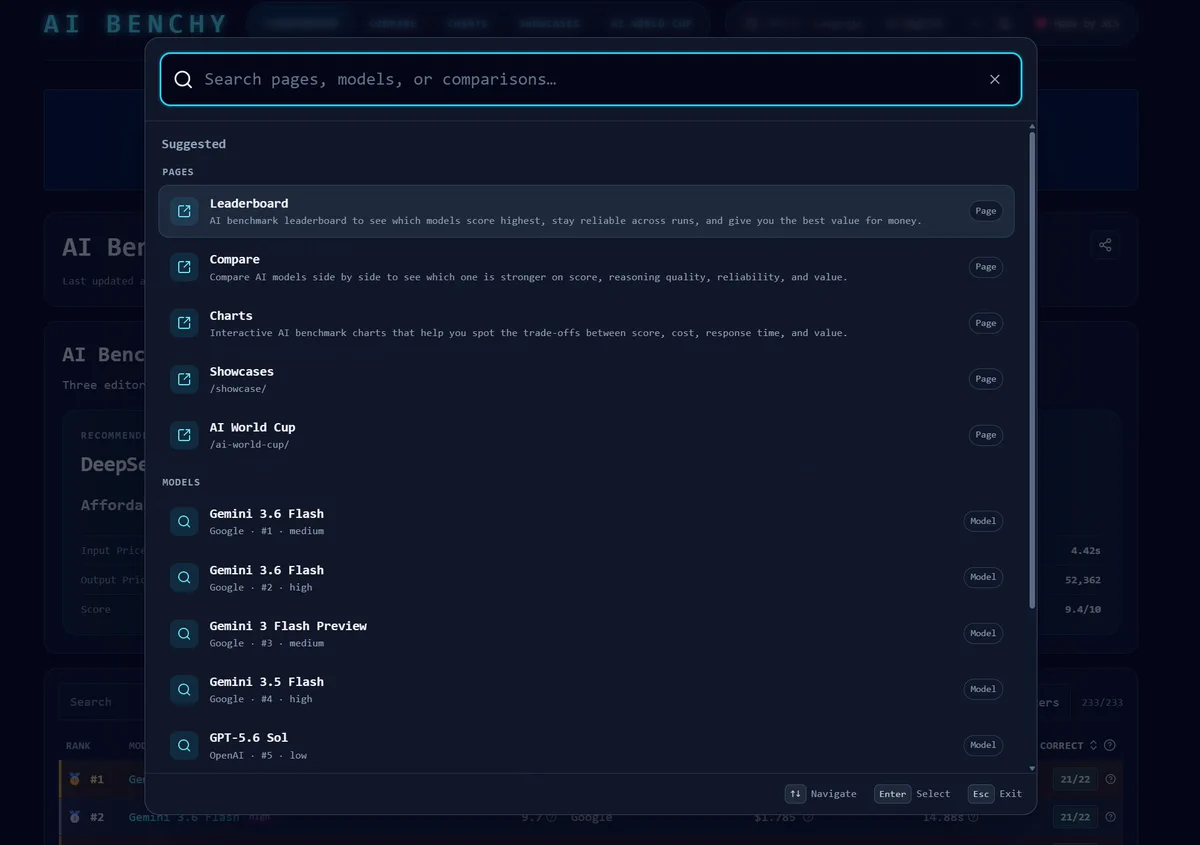Click the search icon beside GPT-5.6 Sol
The width and height of the screenshot is (1200, 845).
pos(184,745)
